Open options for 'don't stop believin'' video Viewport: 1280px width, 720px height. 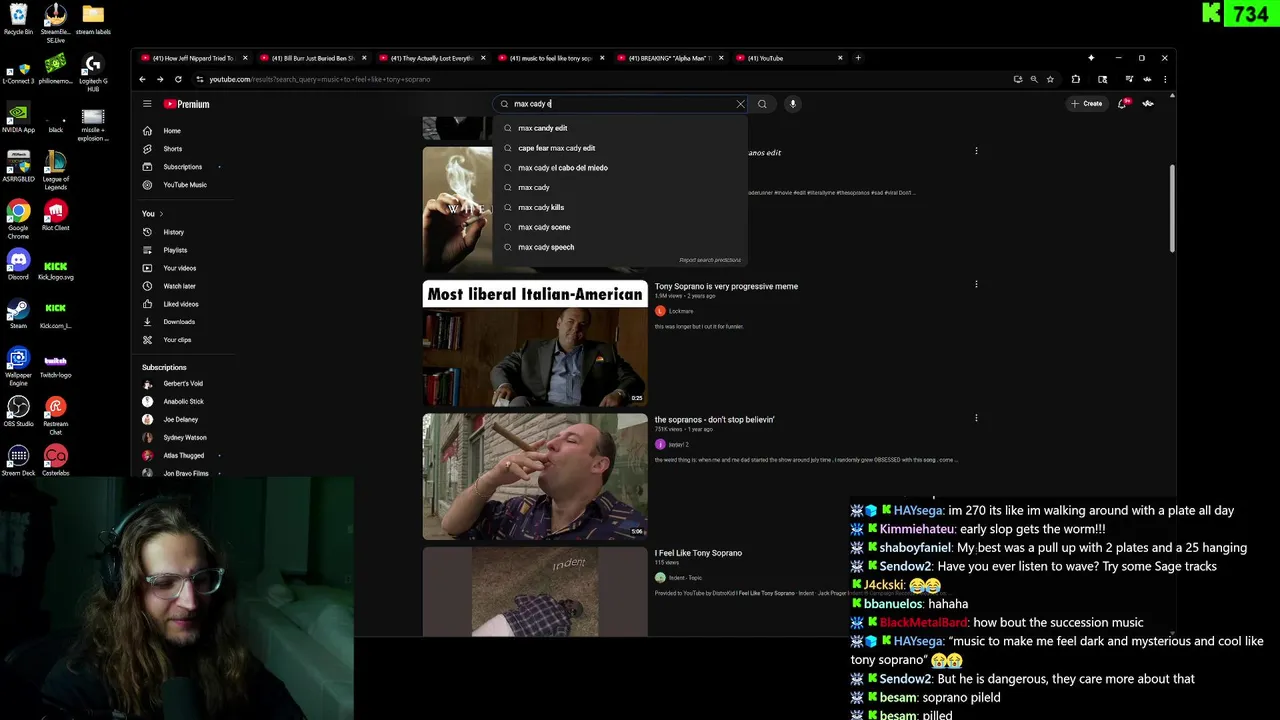pos(976,418)
